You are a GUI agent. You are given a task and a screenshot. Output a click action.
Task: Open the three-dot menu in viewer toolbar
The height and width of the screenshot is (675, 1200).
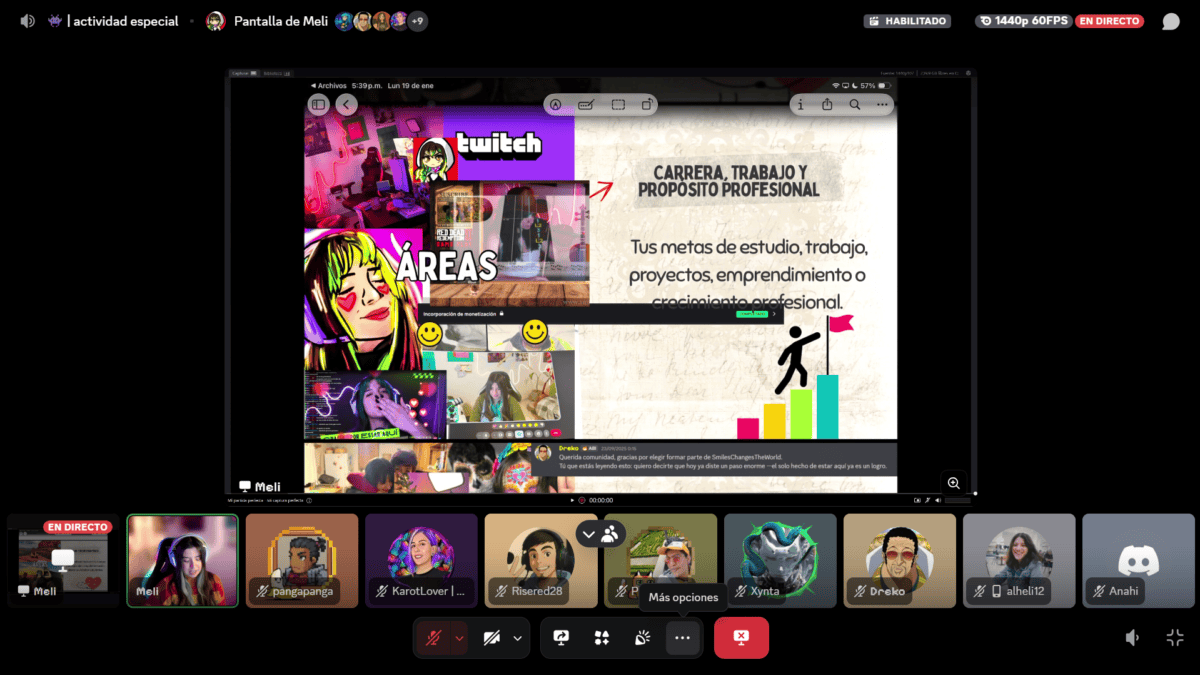point(882,104)
